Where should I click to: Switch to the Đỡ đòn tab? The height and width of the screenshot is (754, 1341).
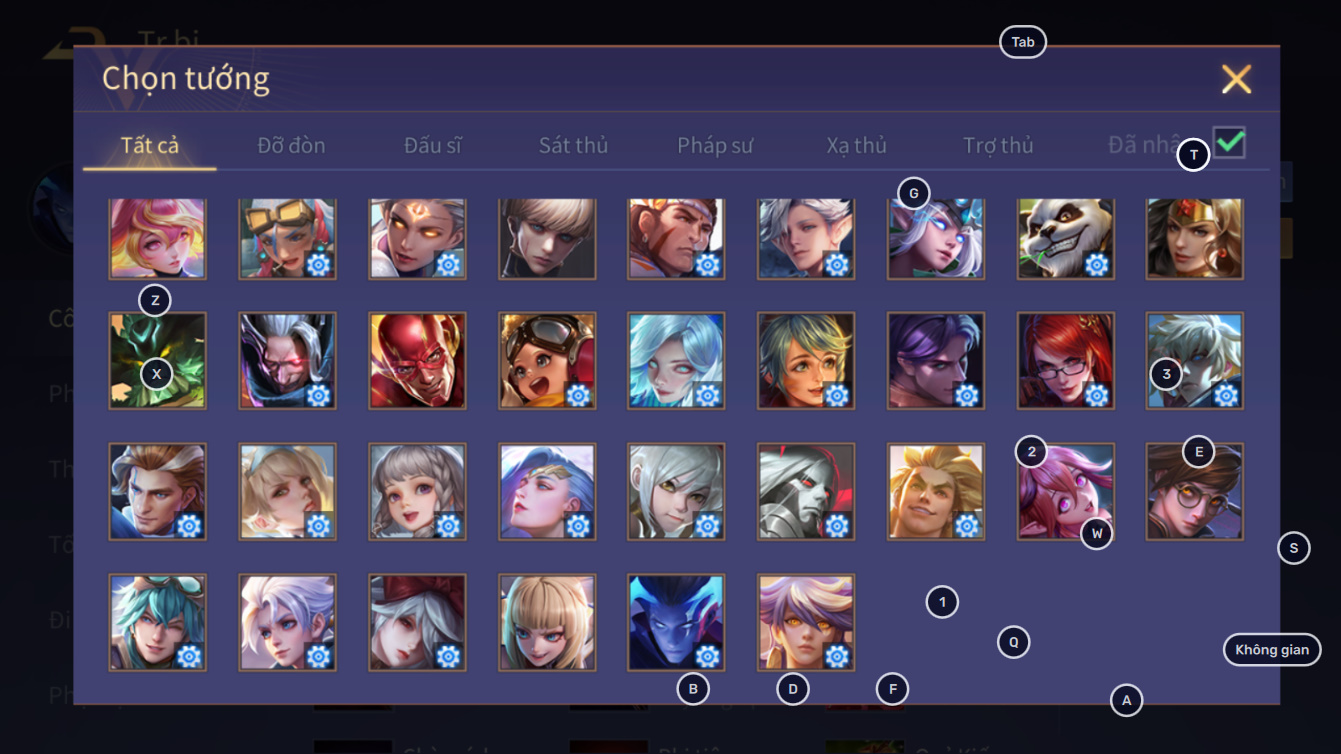(x=291, y=145)
